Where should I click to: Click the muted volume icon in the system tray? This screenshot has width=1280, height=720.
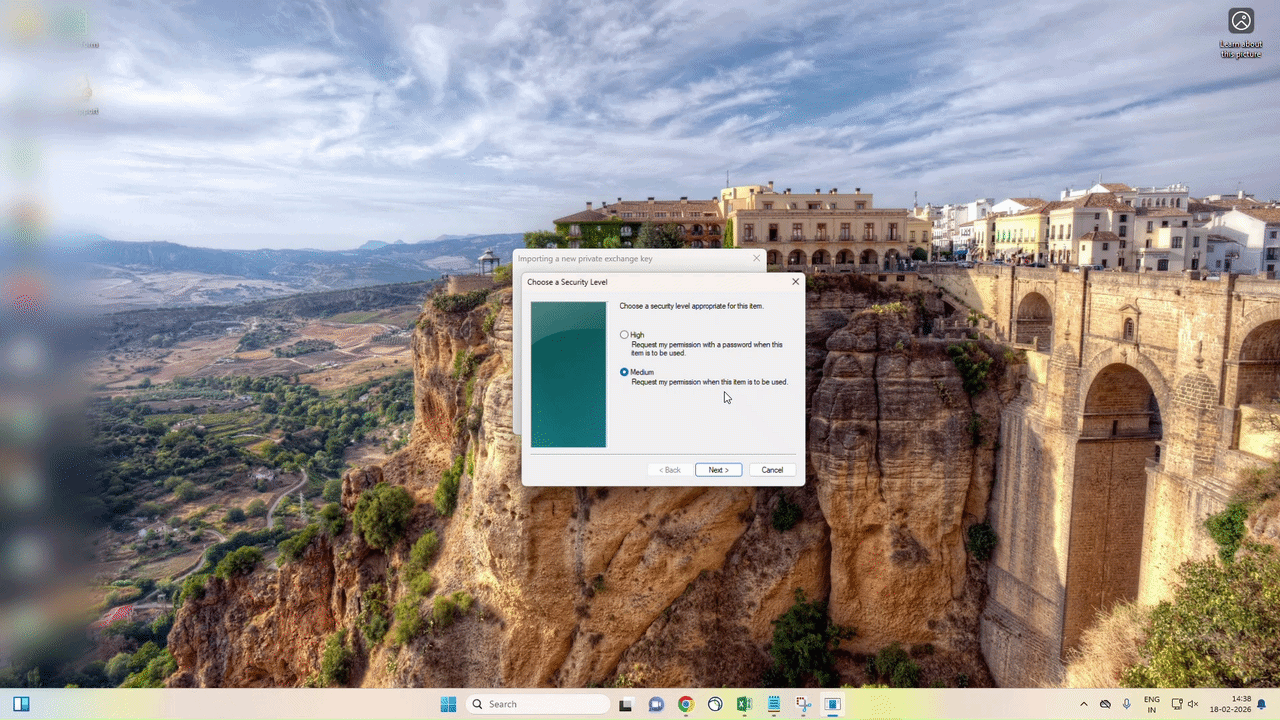pyautogui.click(x=1193, y=704)
